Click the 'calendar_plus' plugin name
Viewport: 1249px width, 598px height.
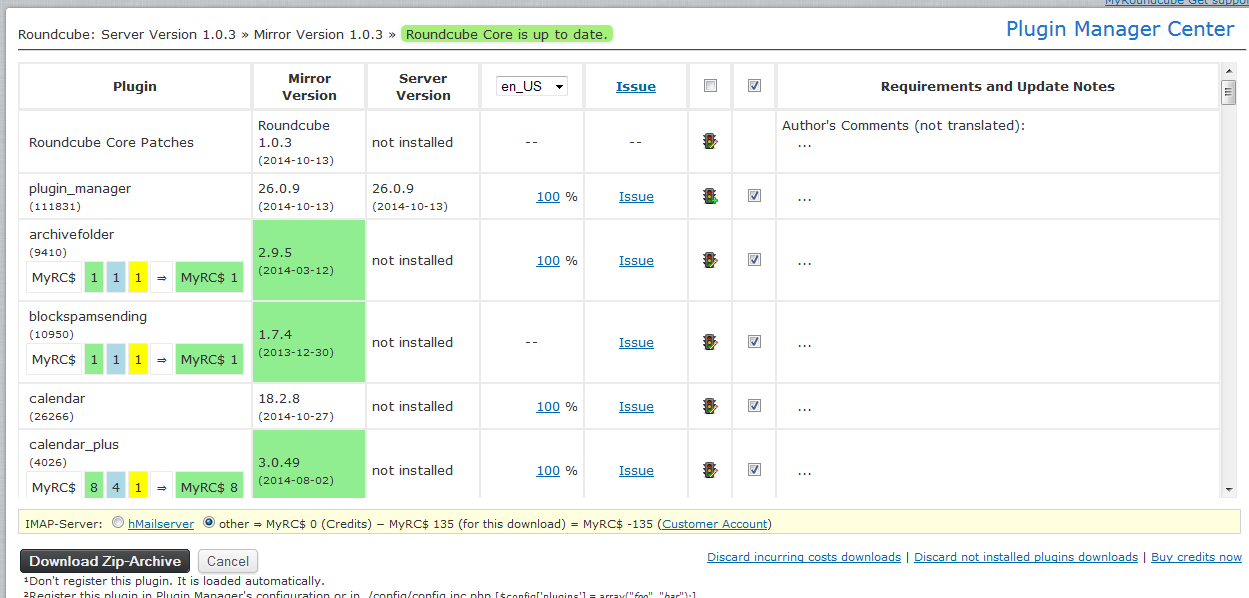(74, 445)
